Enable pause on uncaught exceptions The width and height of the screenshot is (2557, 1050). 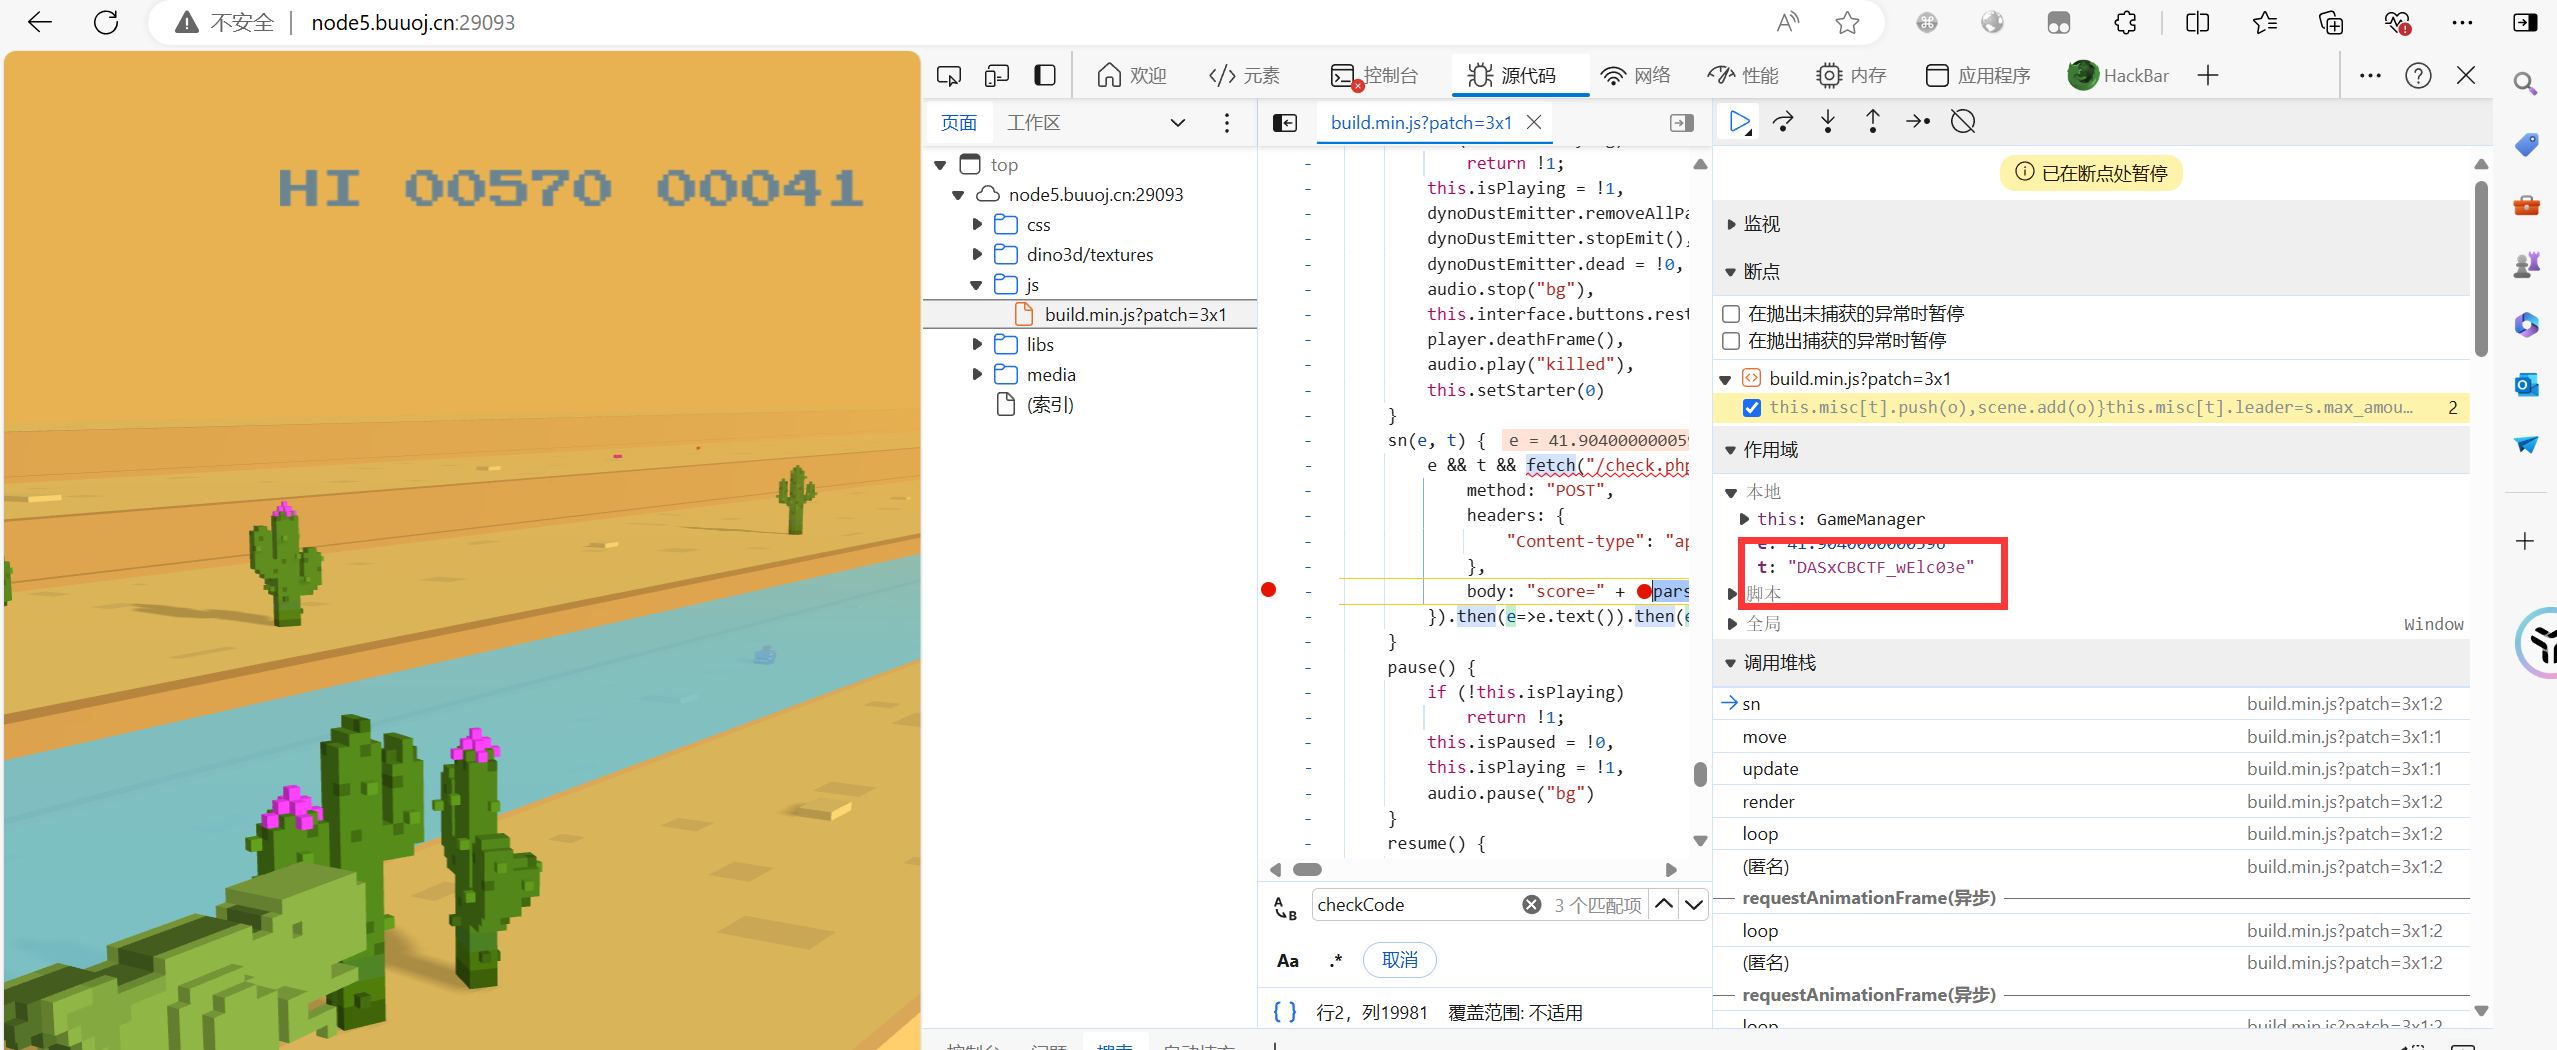pyautogui.click(x=1731, y=313)
